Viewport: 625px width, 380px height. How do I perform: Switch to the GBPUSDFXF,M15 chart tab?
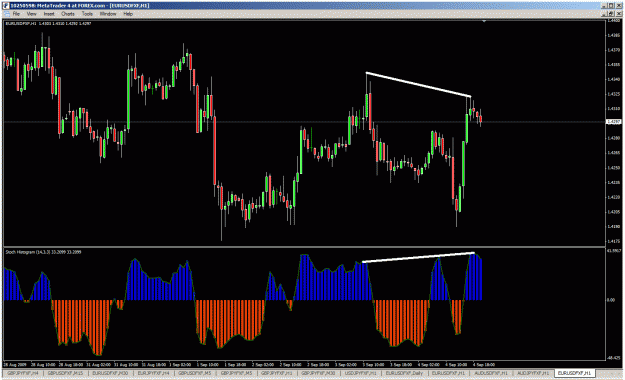pos(65,373)
